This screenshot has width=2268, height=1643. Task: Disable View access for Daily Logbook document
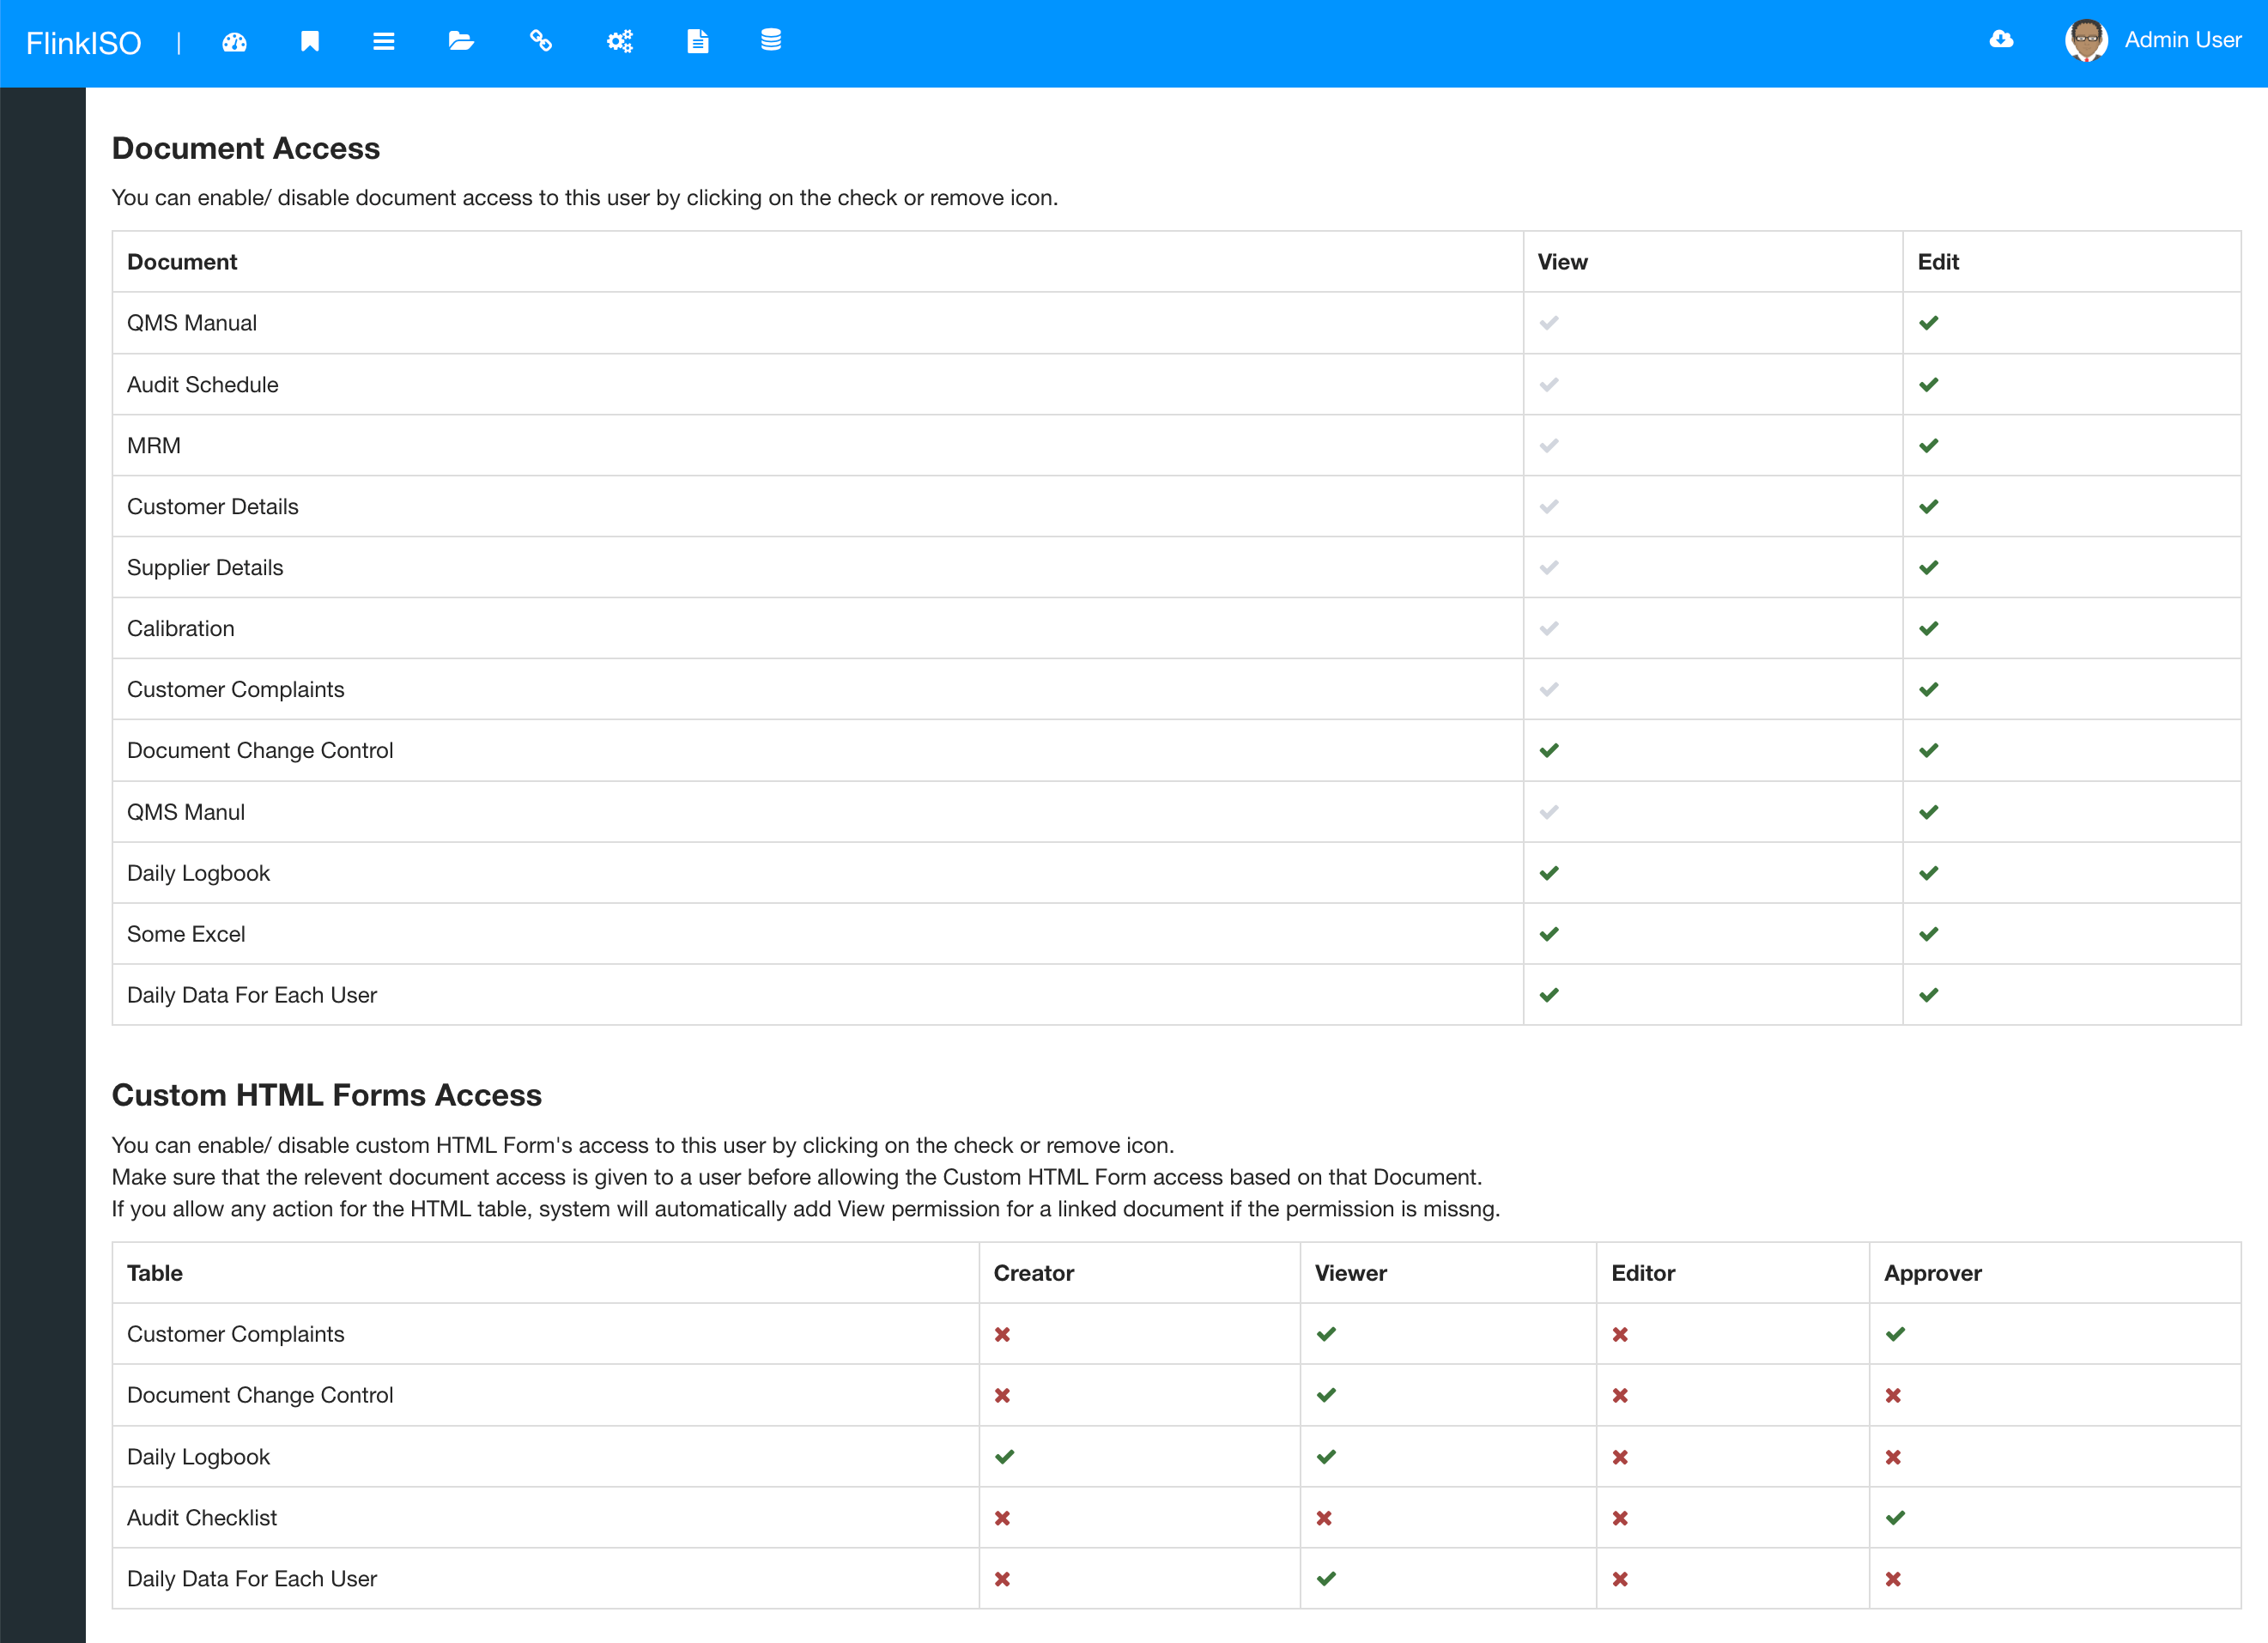coord(1549,873)
